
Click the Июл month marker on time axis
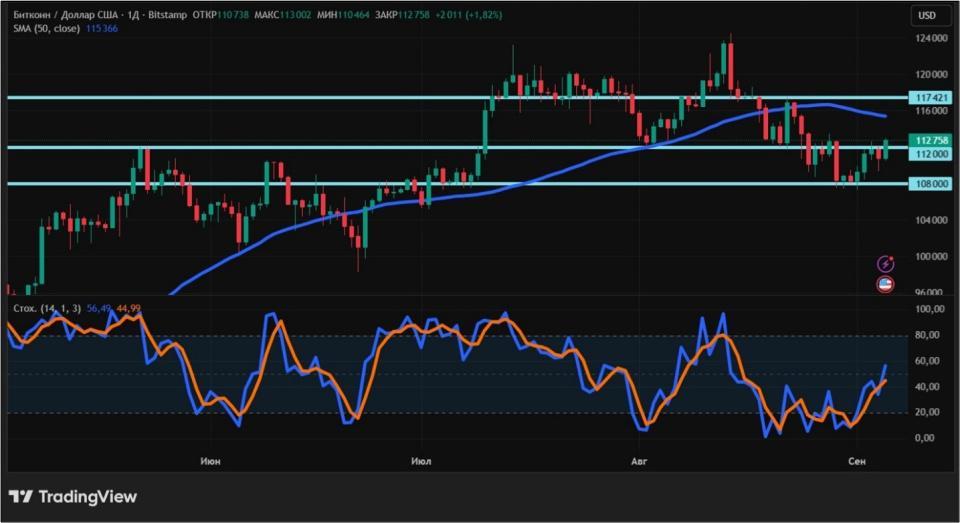tap(421, 461)
